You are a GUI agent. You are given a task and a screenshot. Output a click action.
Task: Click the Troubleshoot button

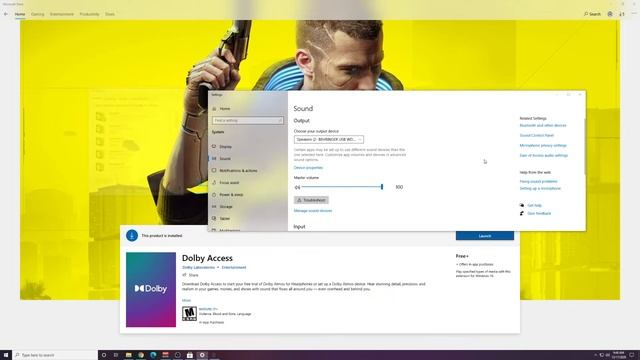pos(311,200)
